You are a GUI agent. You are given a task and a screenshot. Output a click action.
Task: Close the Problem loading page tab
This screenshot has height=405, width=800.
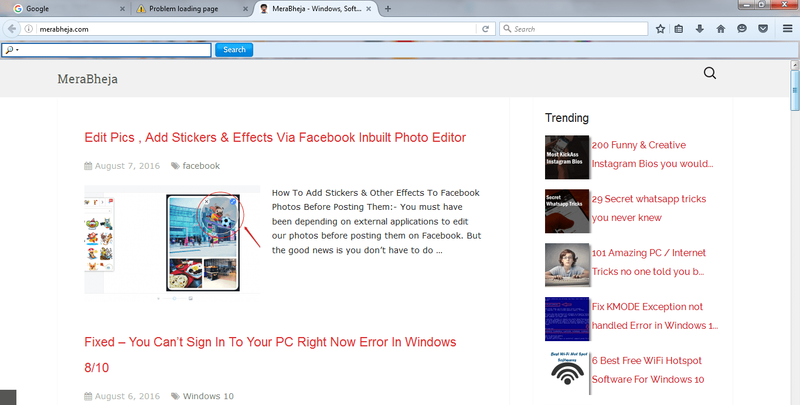pyautogui.click(x=245, y=9)
